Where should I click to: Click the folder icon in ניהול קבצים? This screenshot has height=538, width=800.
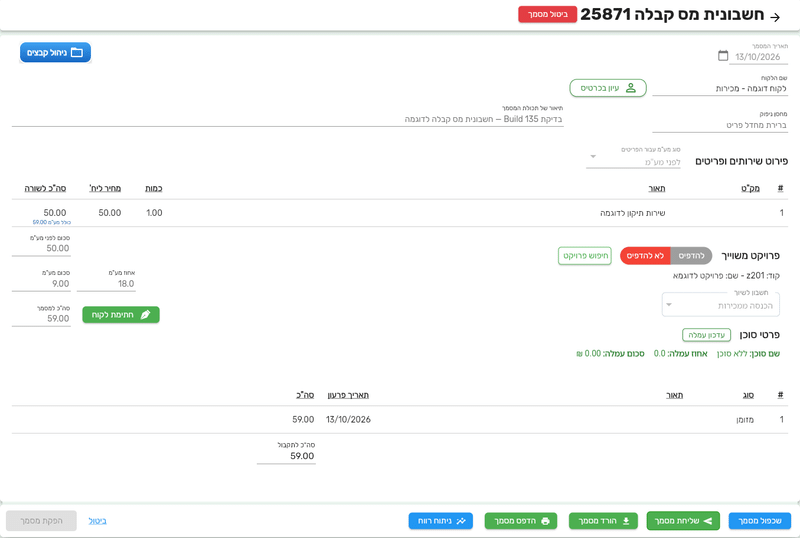pos(77,53)
